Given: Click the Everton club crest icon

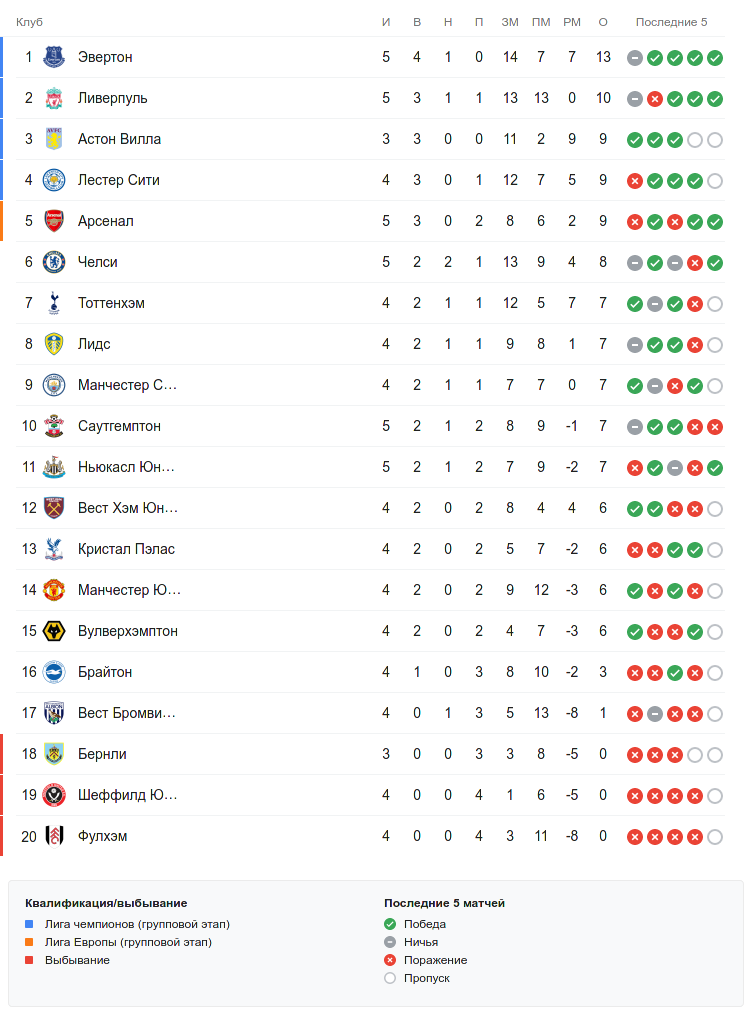Looking at the screenshot, I should click(54, 57).
